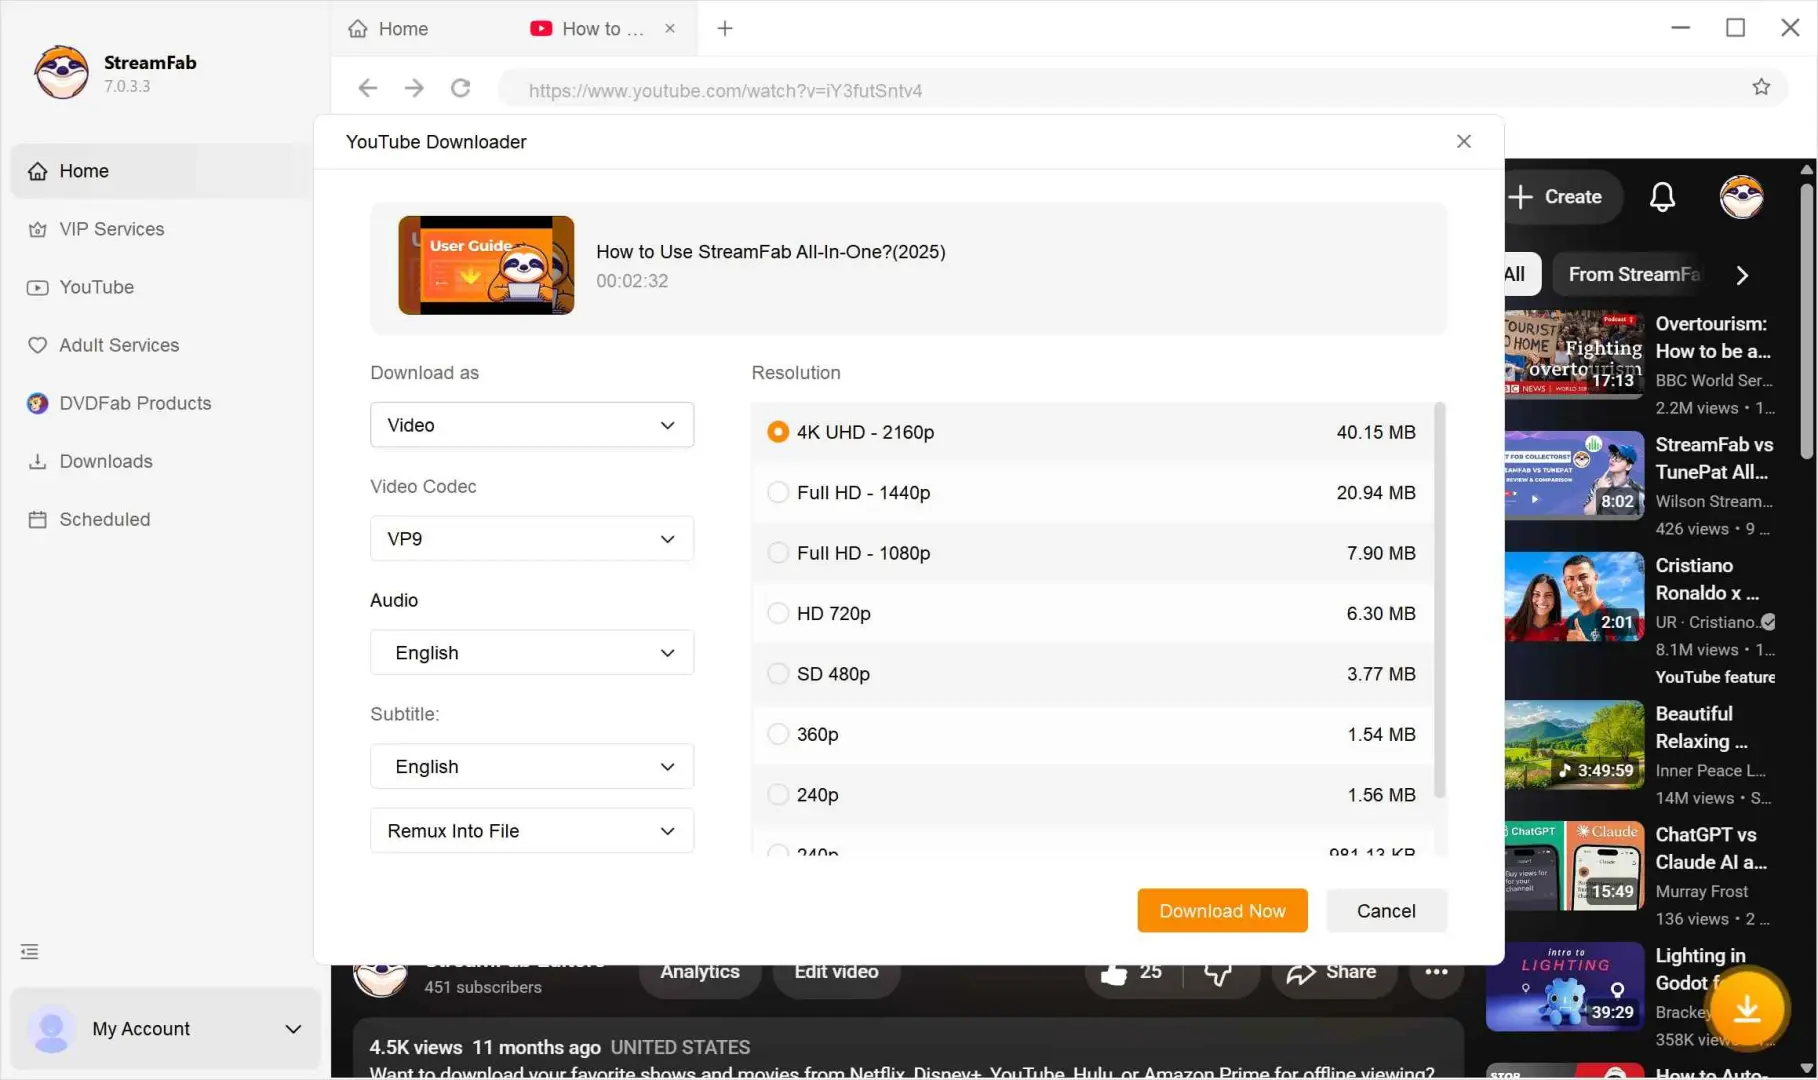The height and width of the screenshot is (1080, 1818).
Task: Select Full HD - 1440p resolution
Action: coord(1092,493)
